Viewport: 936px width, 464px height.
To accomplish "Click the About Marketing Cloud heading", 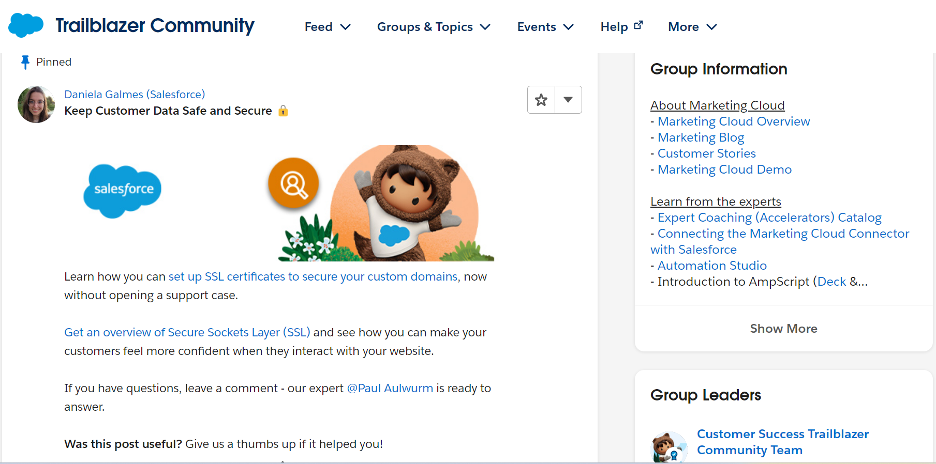I will tap(718, 106).
